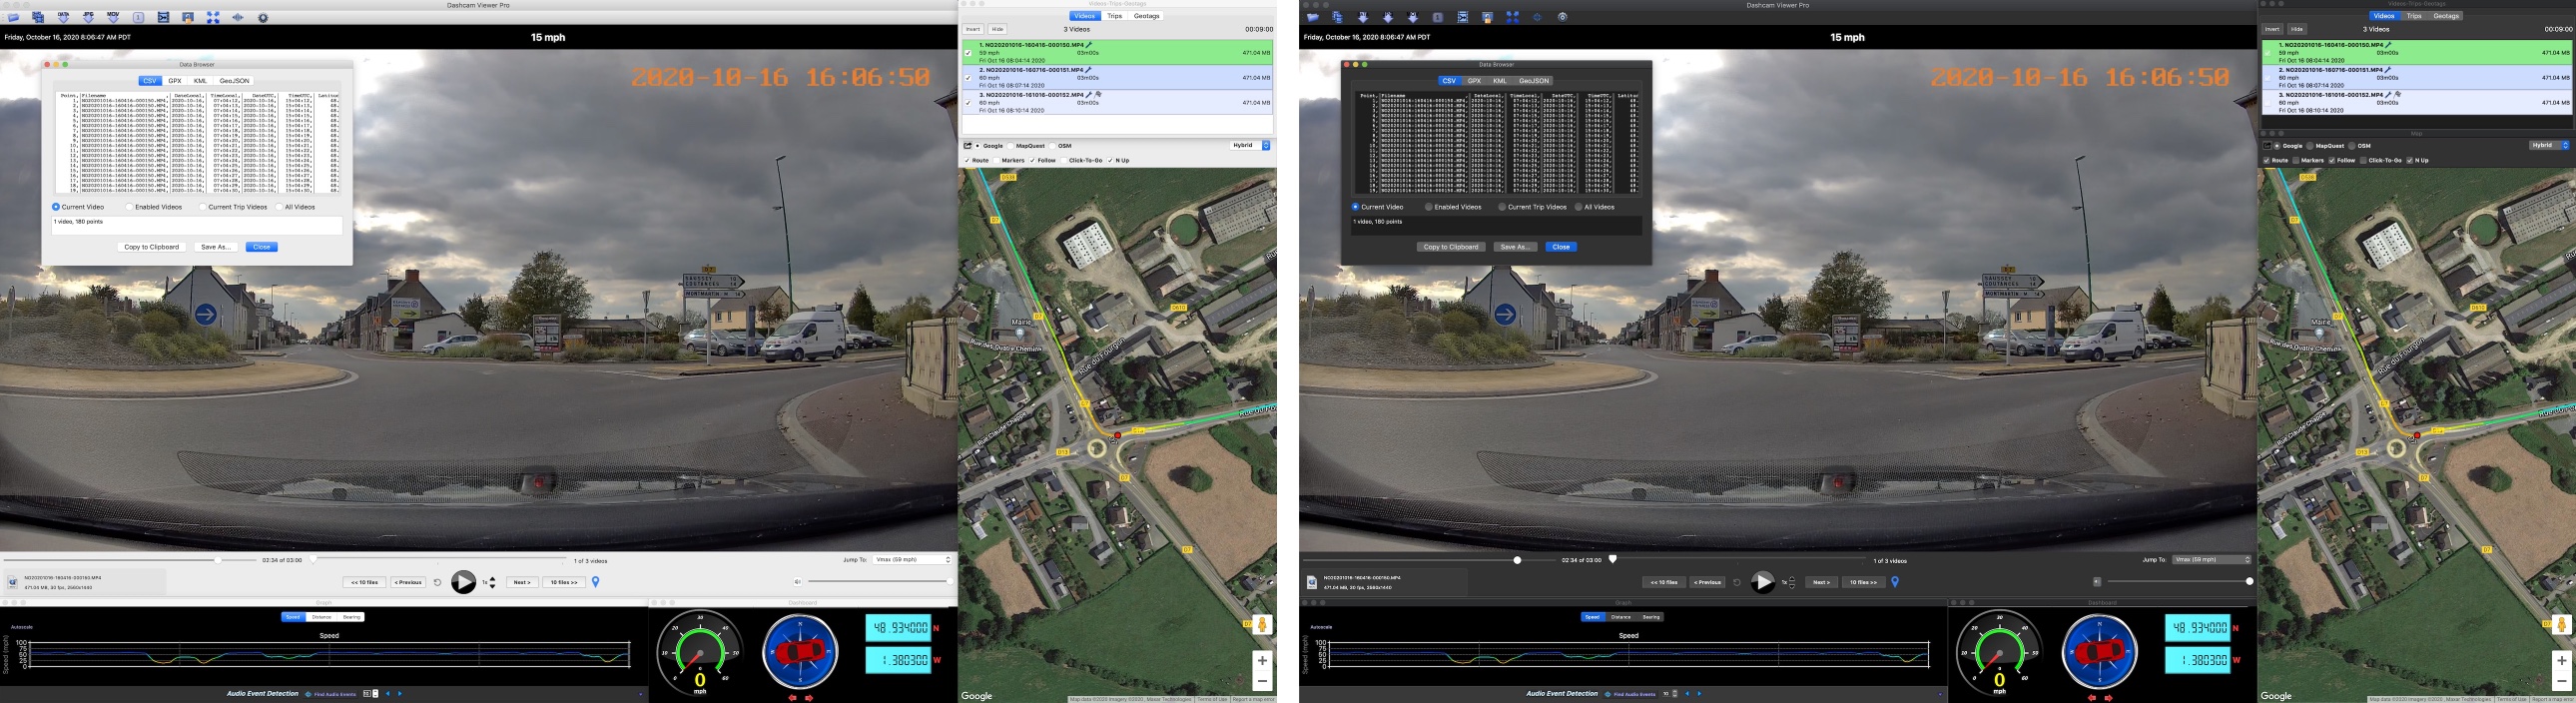Open Trips tab in light-mode video list
The height and width of the screenshot is (703, 2576).
click(1114, 16)
